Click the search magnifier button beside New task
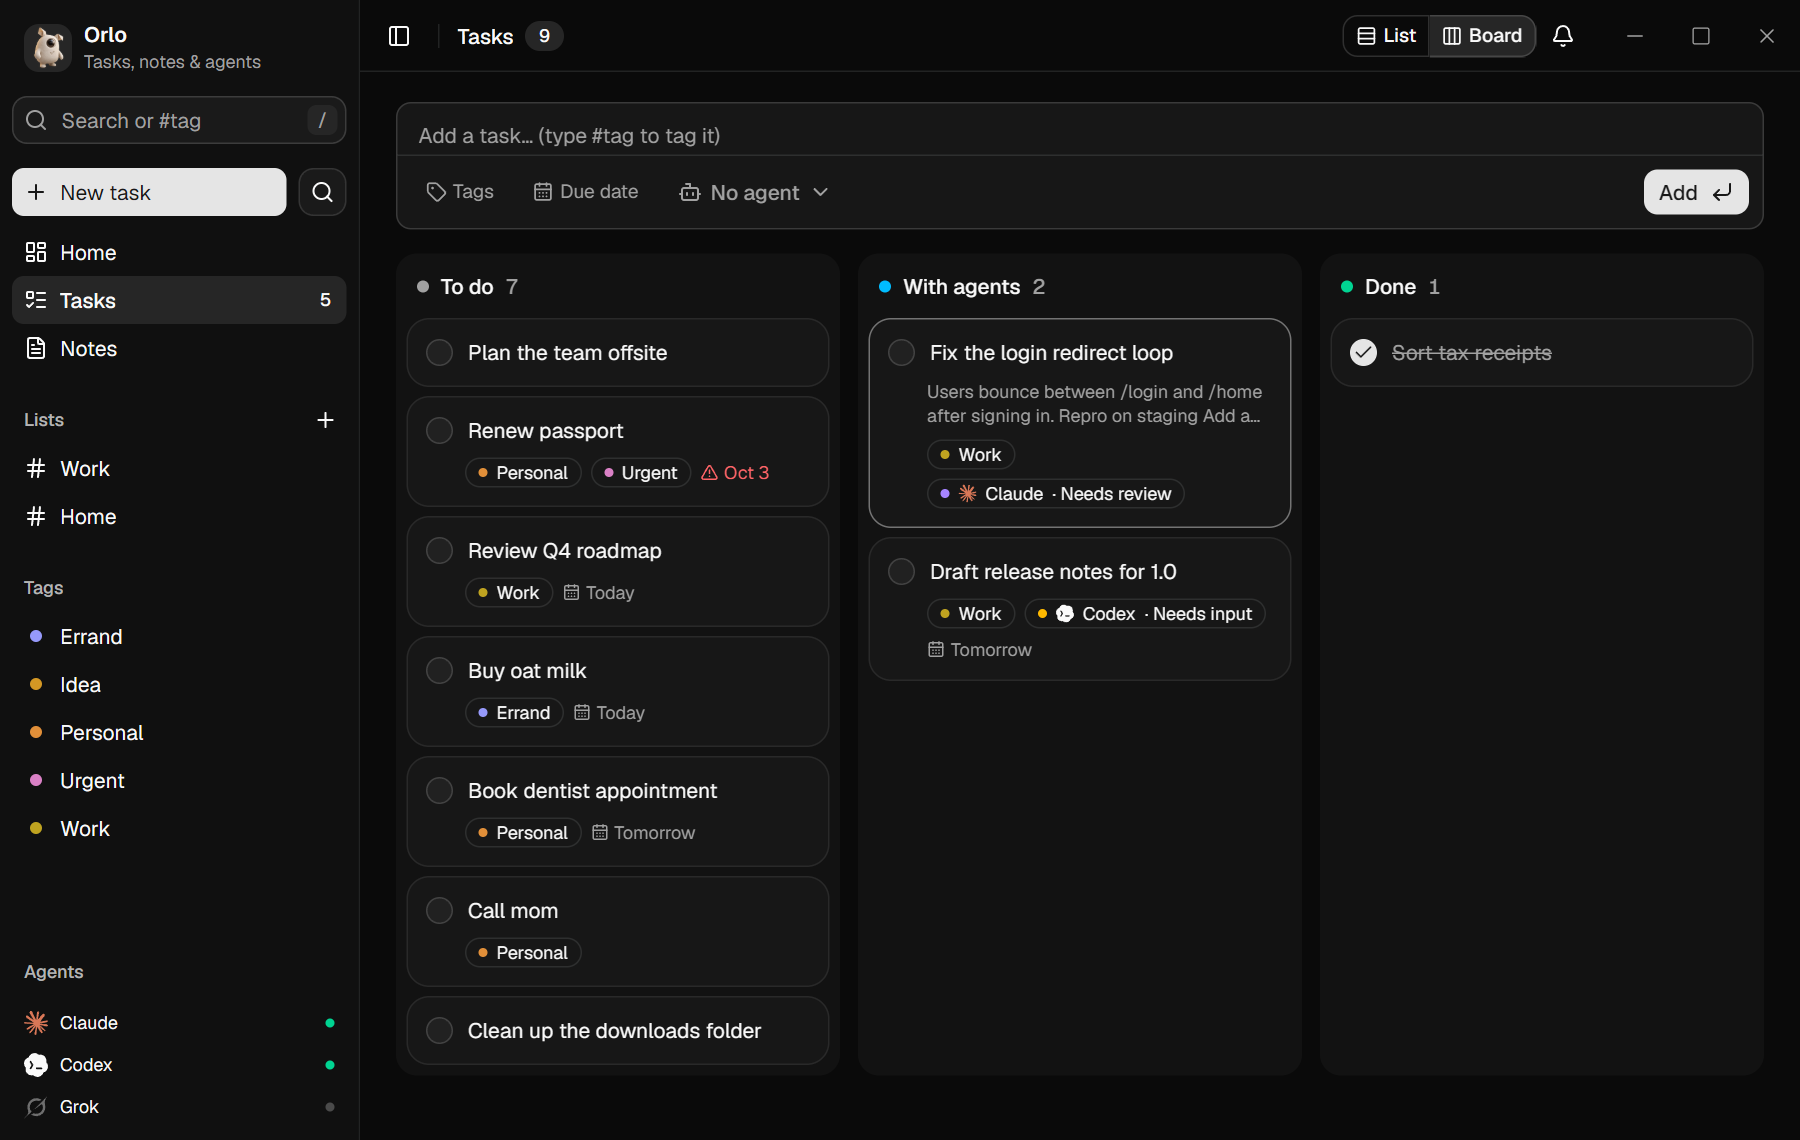The width and height of the screenshot is (1800, 1140). pos(322,192)
